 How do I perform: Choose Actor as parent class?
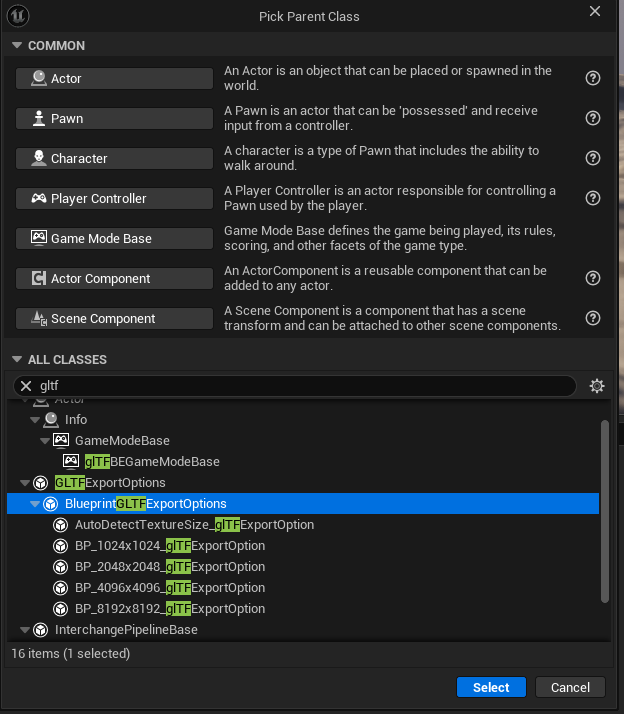(115, 78)
